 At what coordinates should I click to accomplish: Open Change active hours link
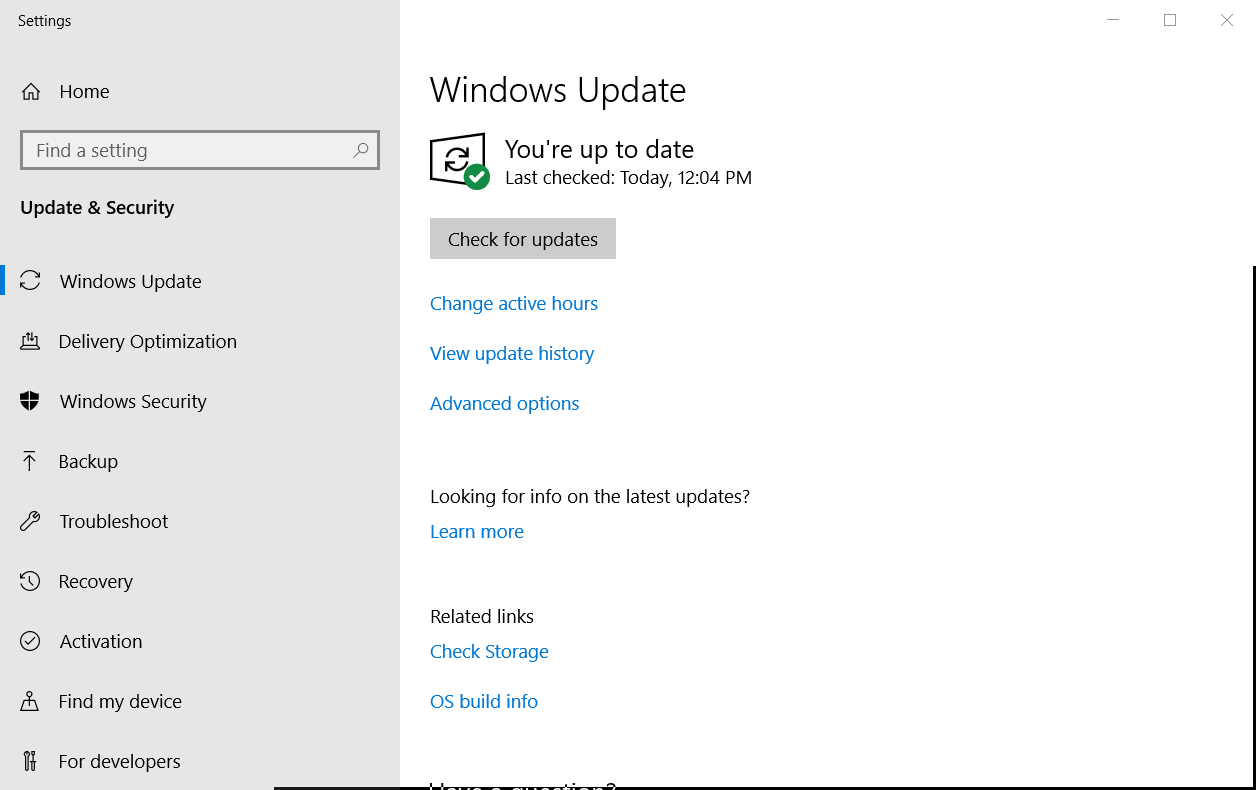[514, 303]
